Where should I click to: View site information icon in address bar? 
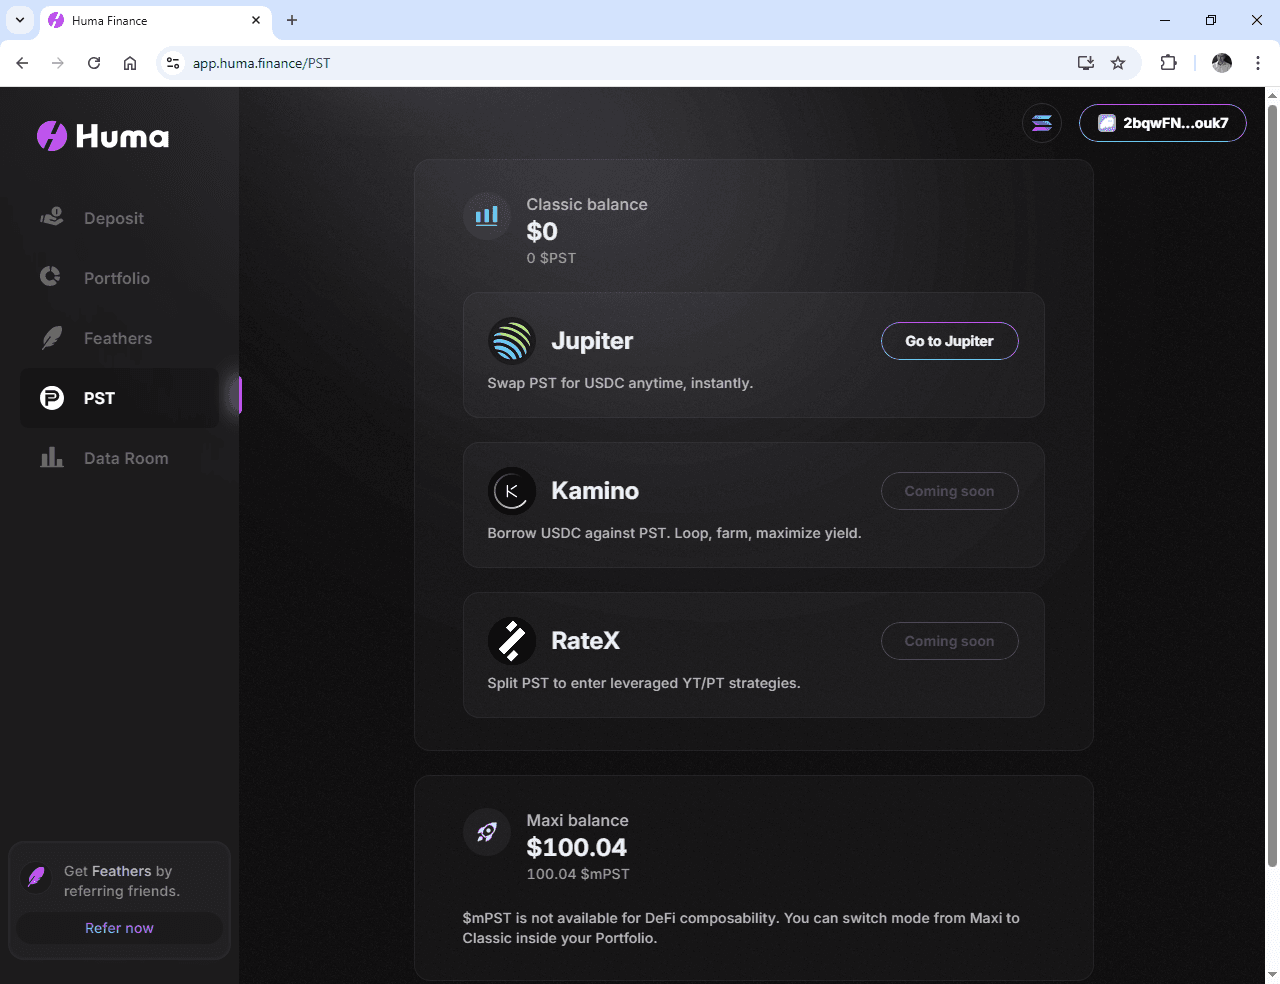[x=173, y=63]
